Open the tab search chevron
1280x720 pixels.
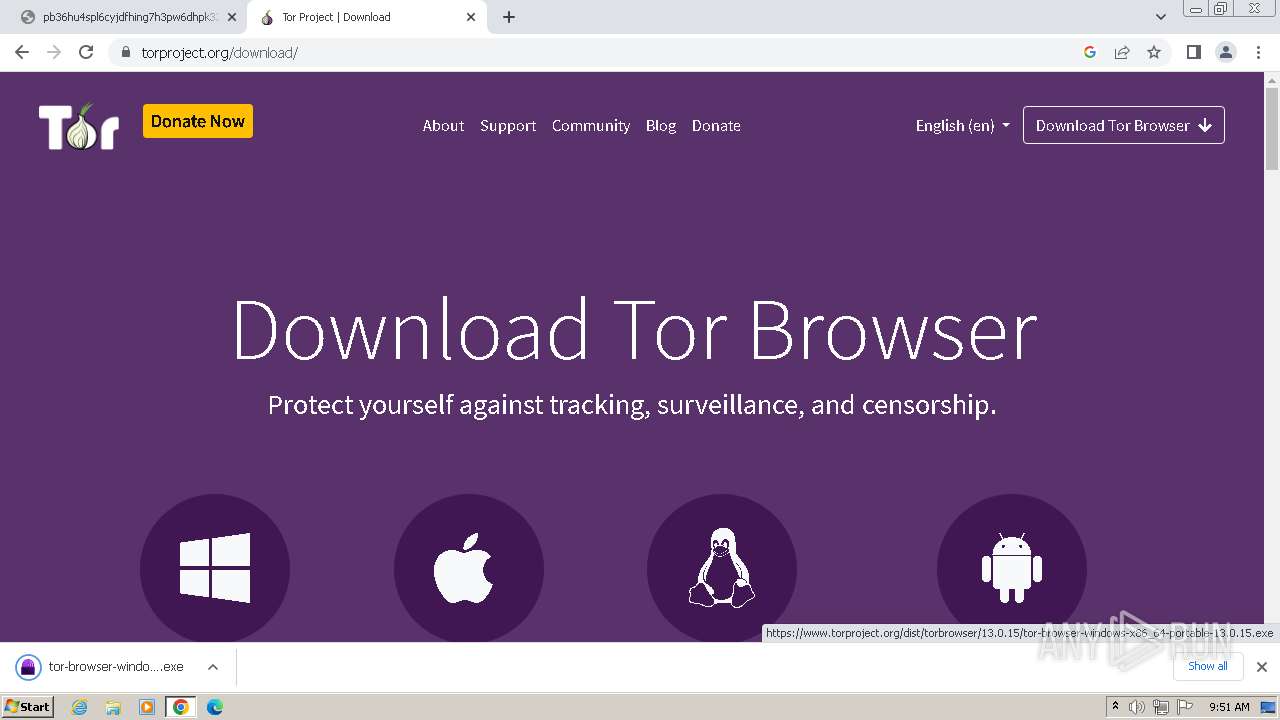click(x=1161, y=17)
